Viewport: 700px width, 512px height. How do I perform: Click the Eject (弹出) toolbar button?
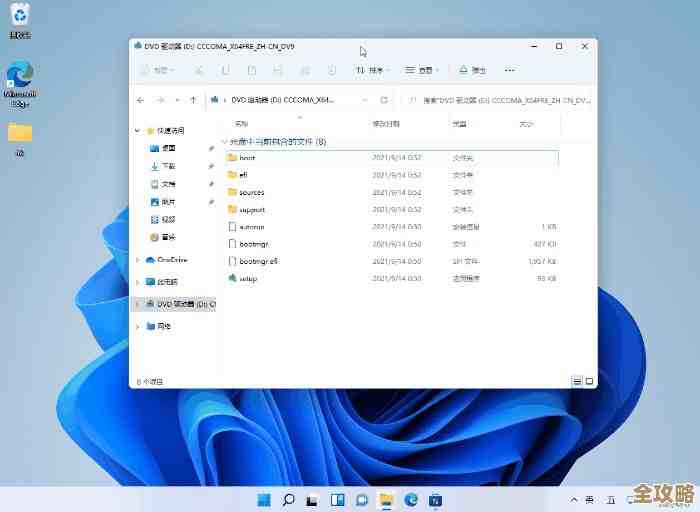tap(473, 70)
